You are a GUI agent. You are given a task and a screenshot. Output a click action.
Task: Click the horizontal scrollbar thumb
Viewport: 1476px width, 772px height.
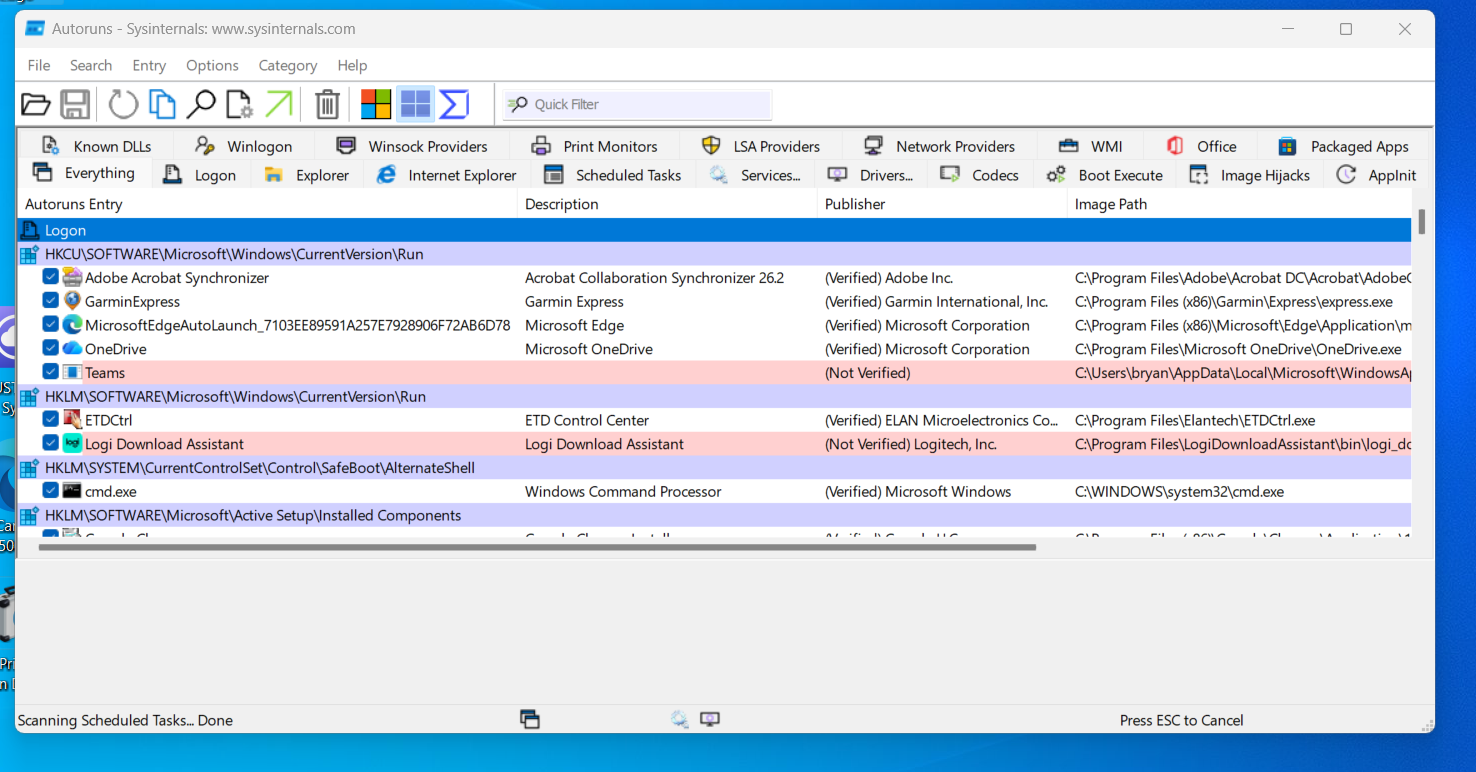click(x=537, y=547)
